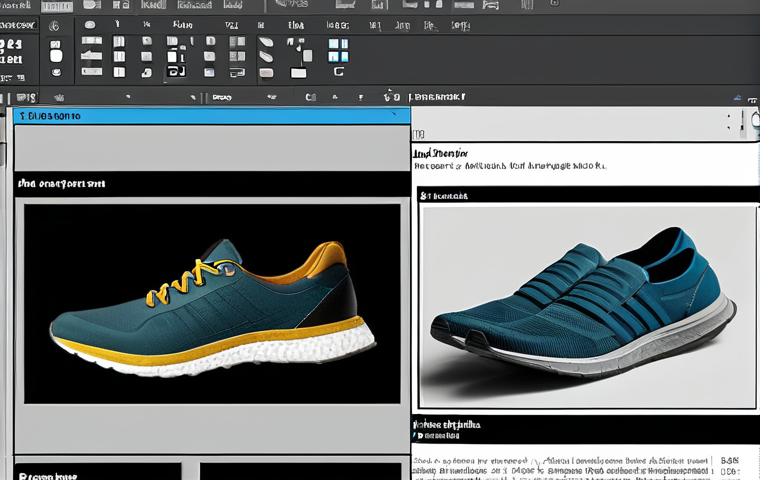Viewport: 760px width, 480px height.
Task: Click the C-shaped bracket icon below the blue grid
Action: click(339, 72)
